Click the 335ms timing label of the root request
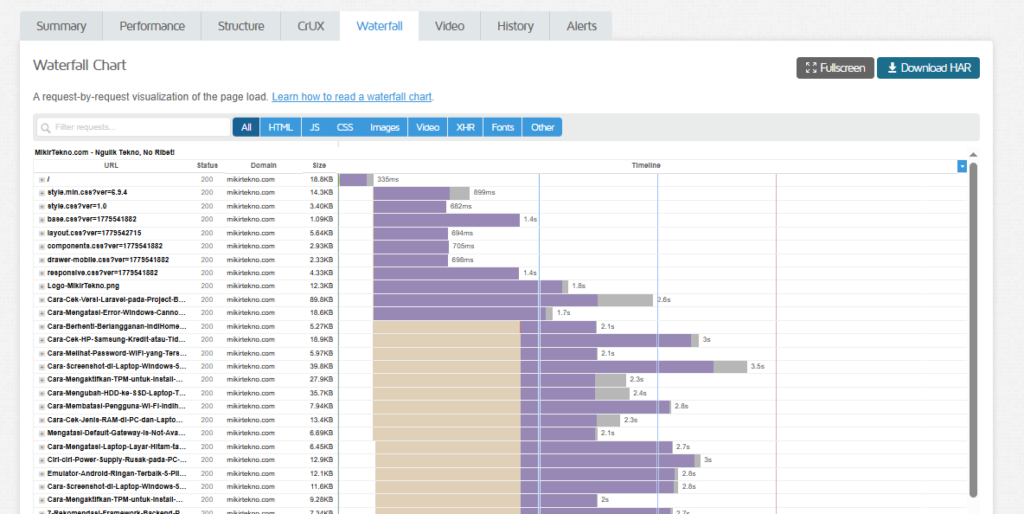 coord(388,180)
